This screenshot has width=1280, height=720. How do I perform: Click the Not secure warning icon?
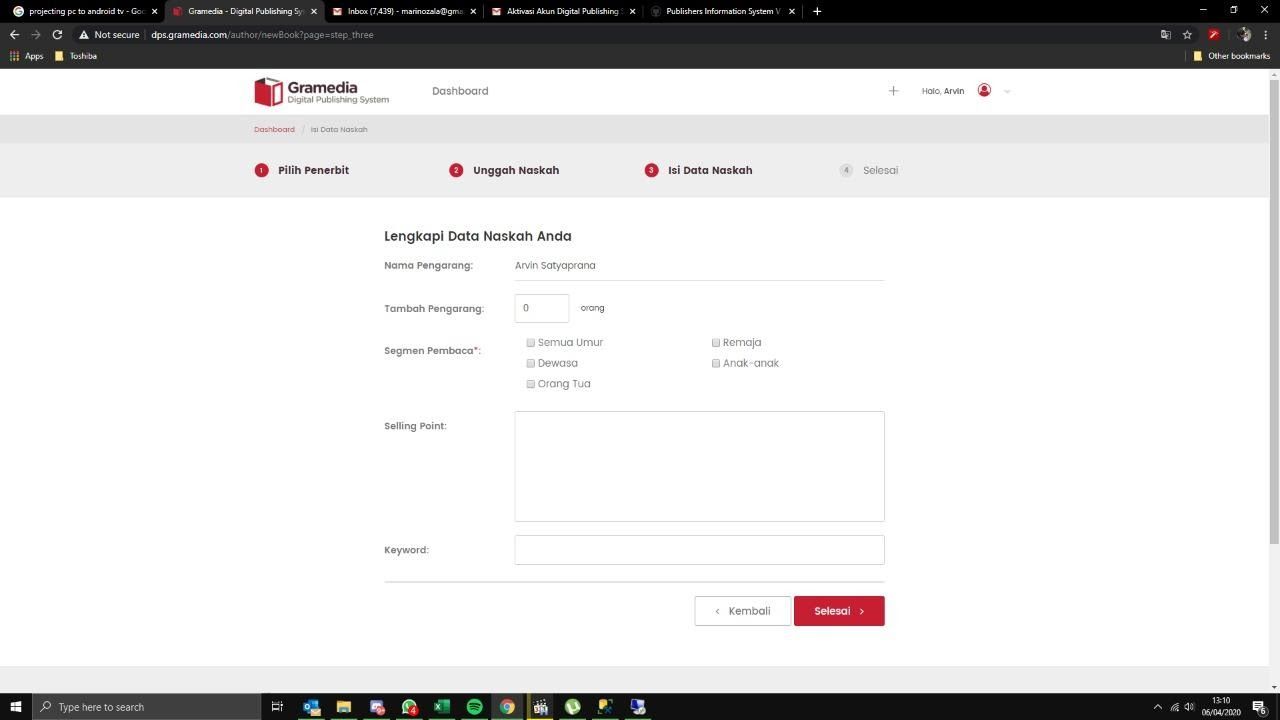pos(84,34)
